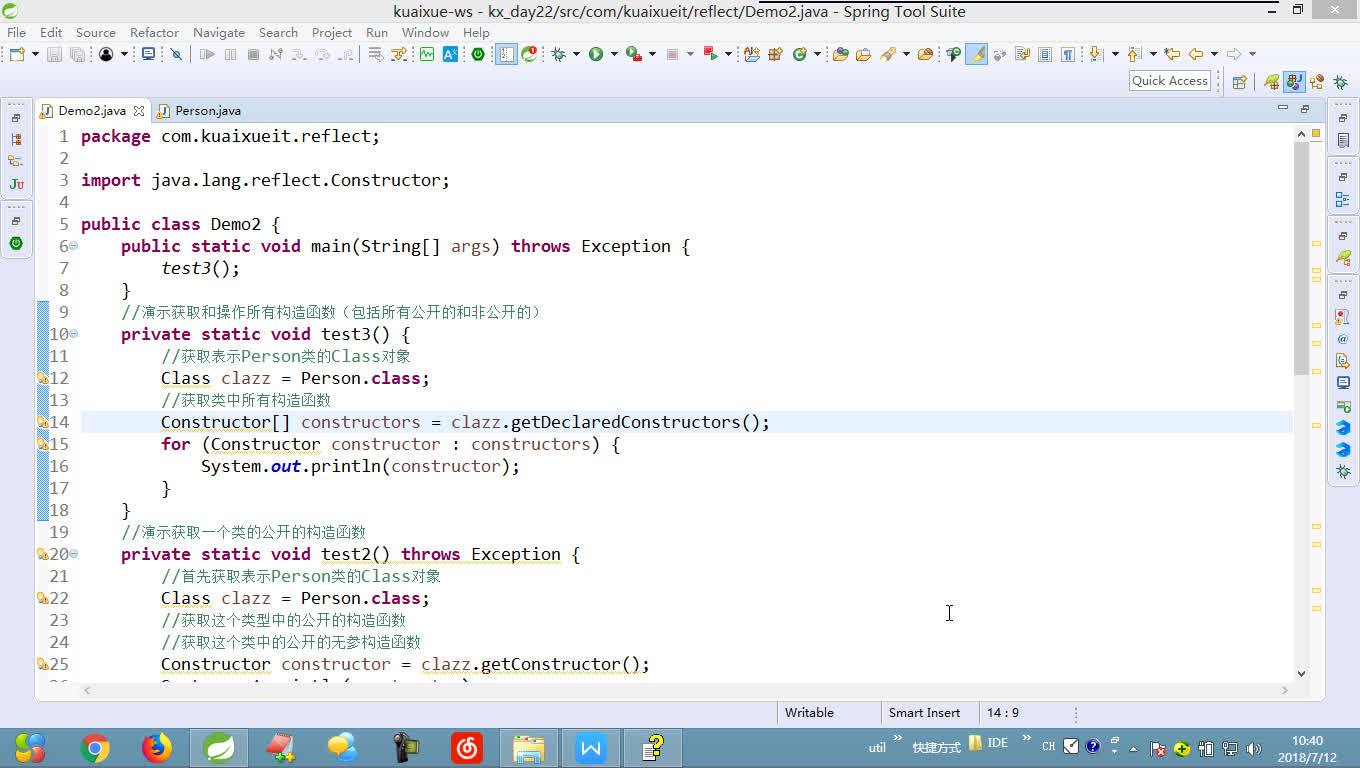The height and width of the screenshot is (768, 1360).
Task: Click the warning marker on line 25
Action: click(43, 664)
